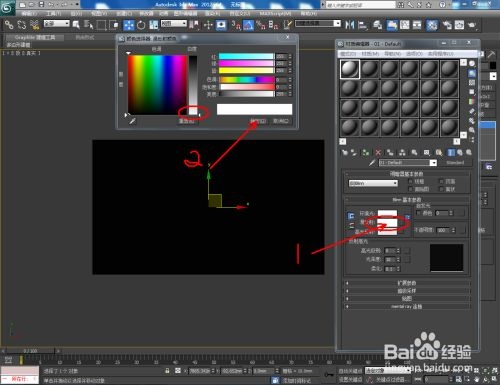The image size is (500, 385).
Task: Open the Utilities menu in Material Editor
Action: (x=440, y=54)
